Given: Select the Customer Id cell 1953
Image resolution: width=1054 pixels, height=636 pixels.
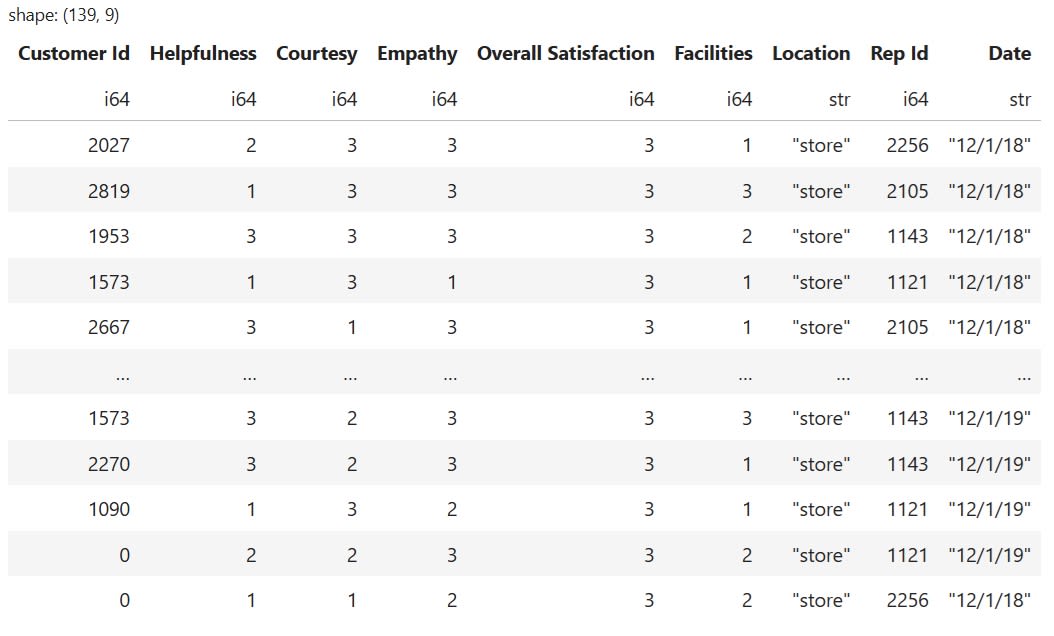Looking at the screenshot, I should click(108, 237).
